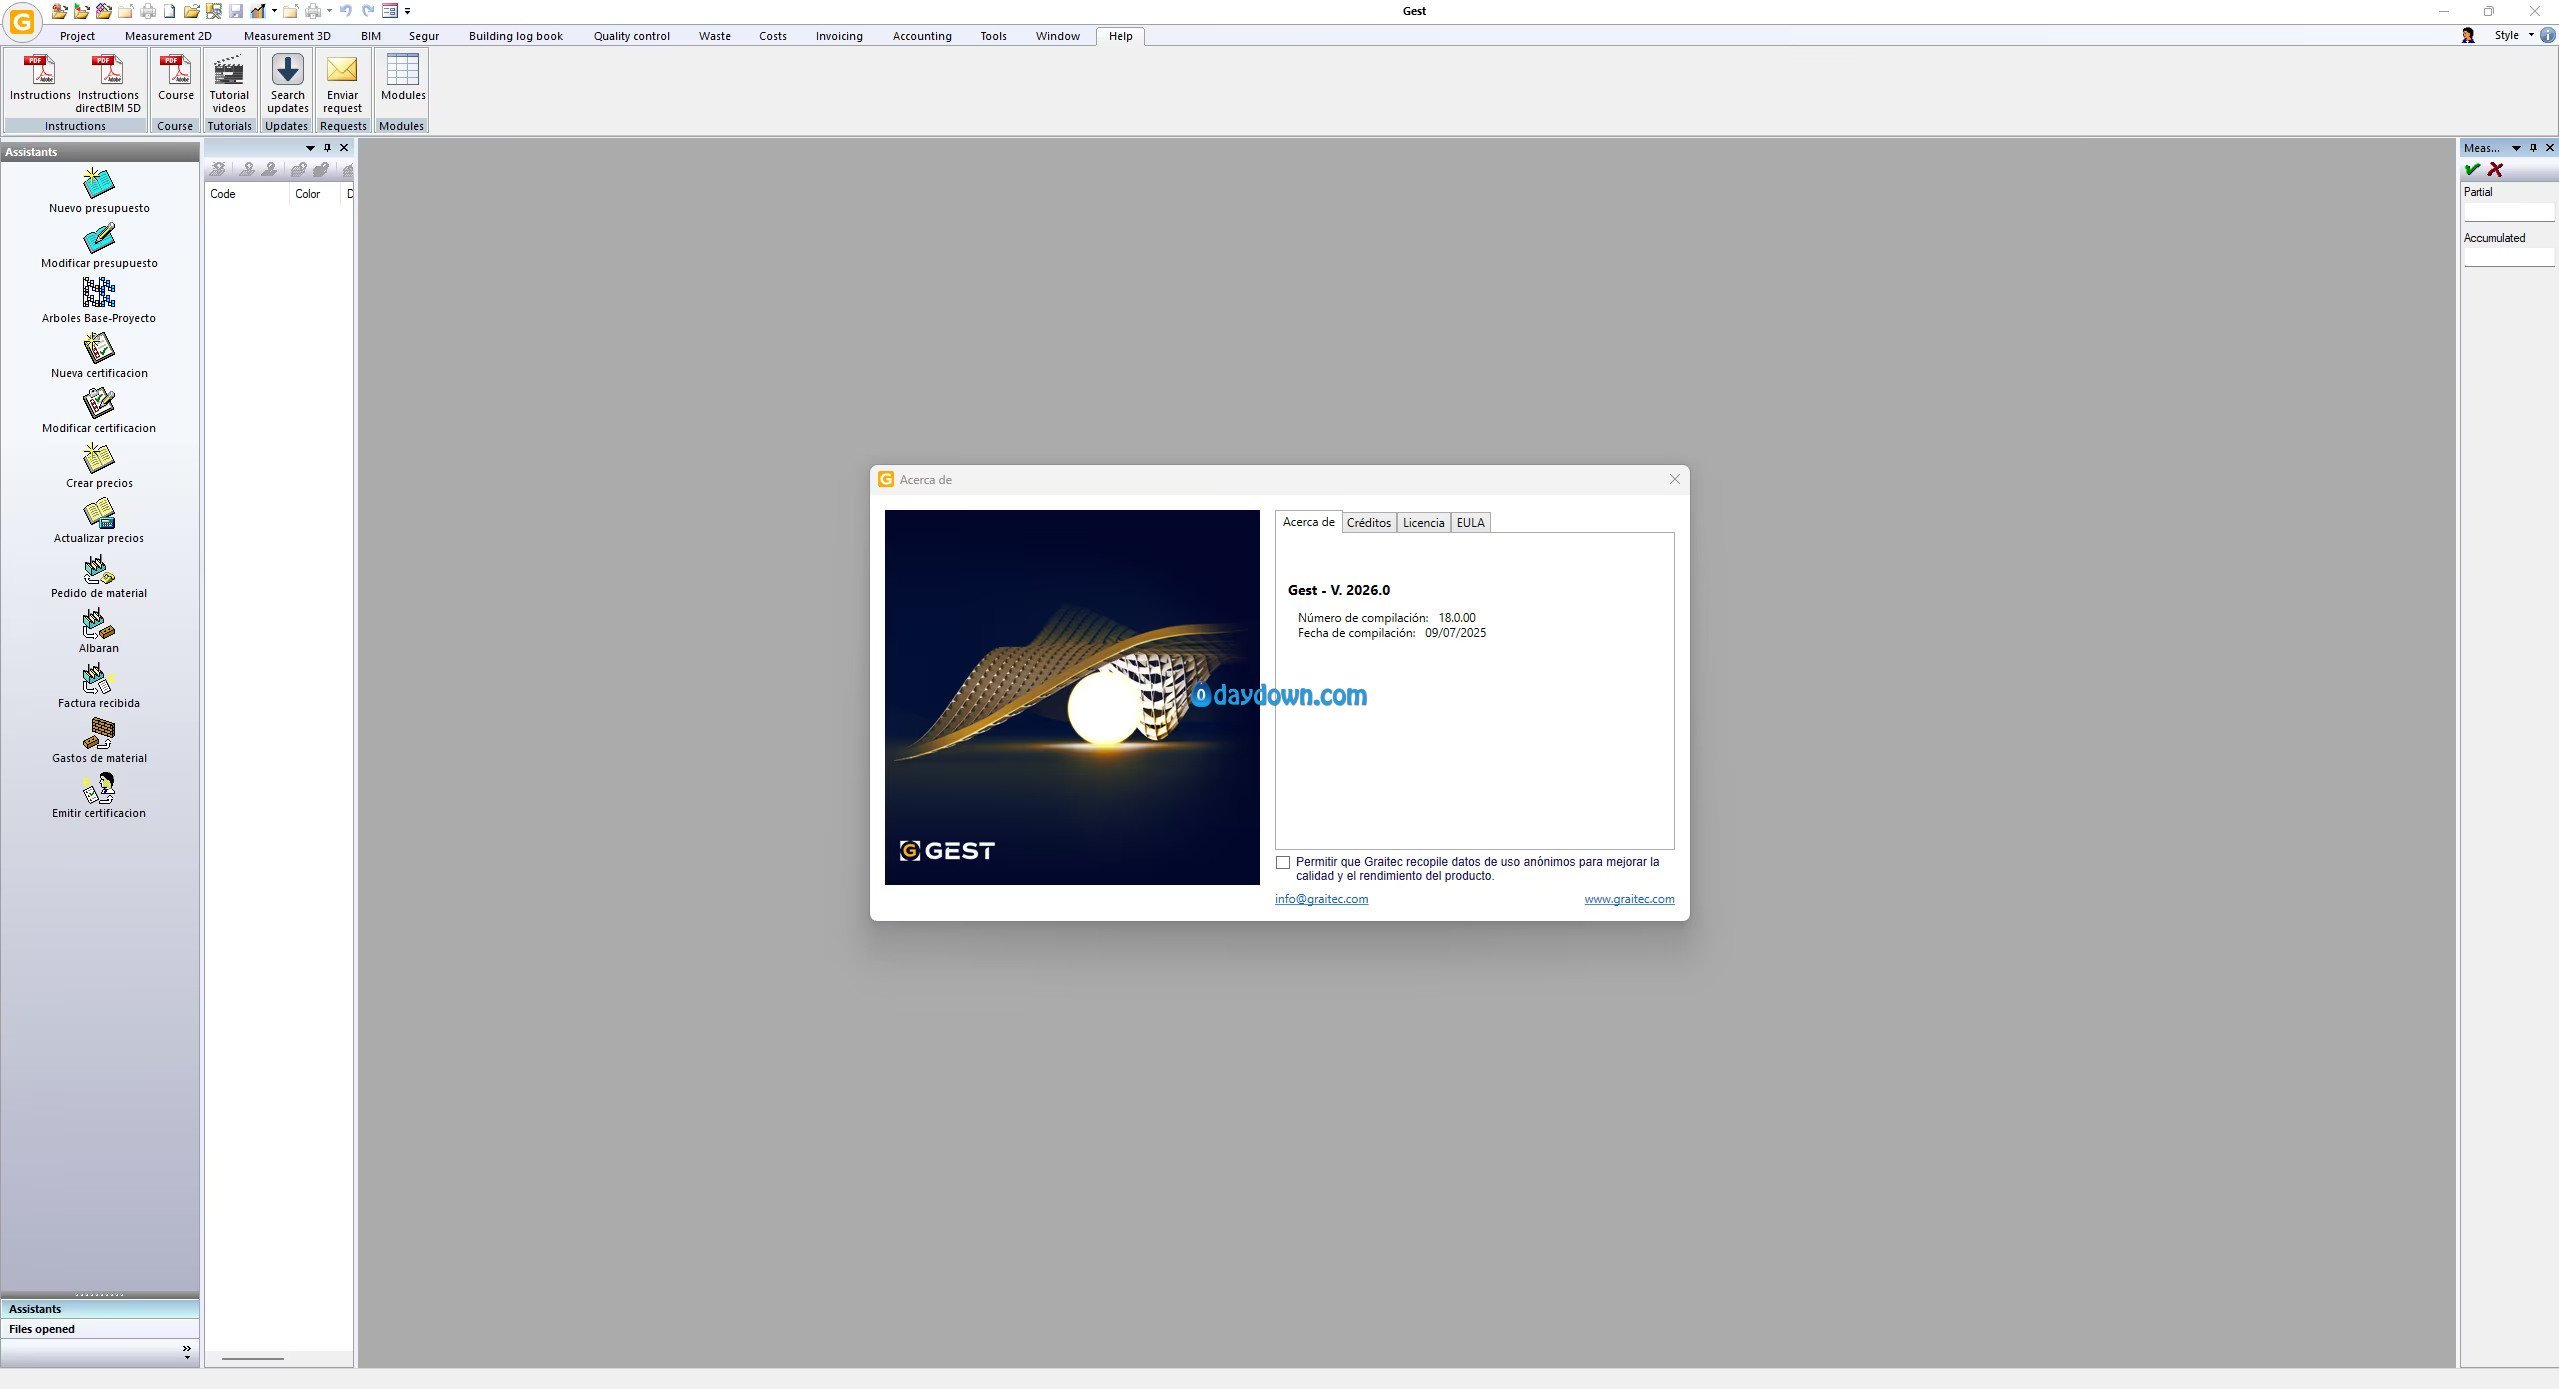The image size is (2559, 1389).
Task: Open the Project ribbon tab
Action: tap(77, 36)
